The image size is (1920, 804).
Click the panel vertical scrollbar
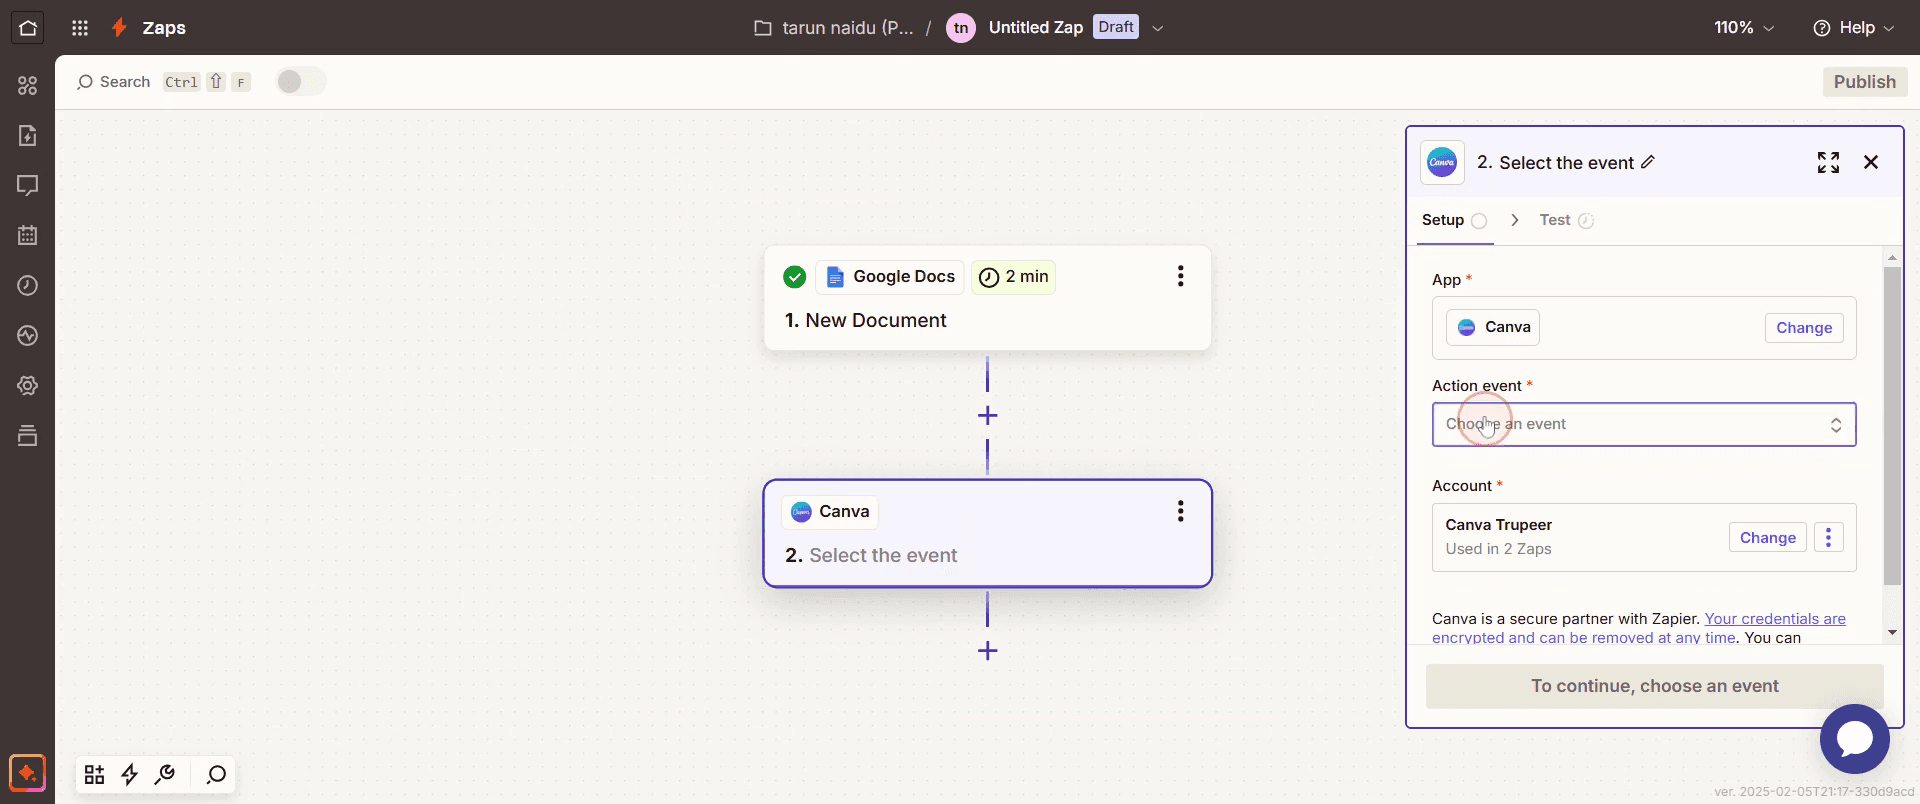coord(1891,426)
